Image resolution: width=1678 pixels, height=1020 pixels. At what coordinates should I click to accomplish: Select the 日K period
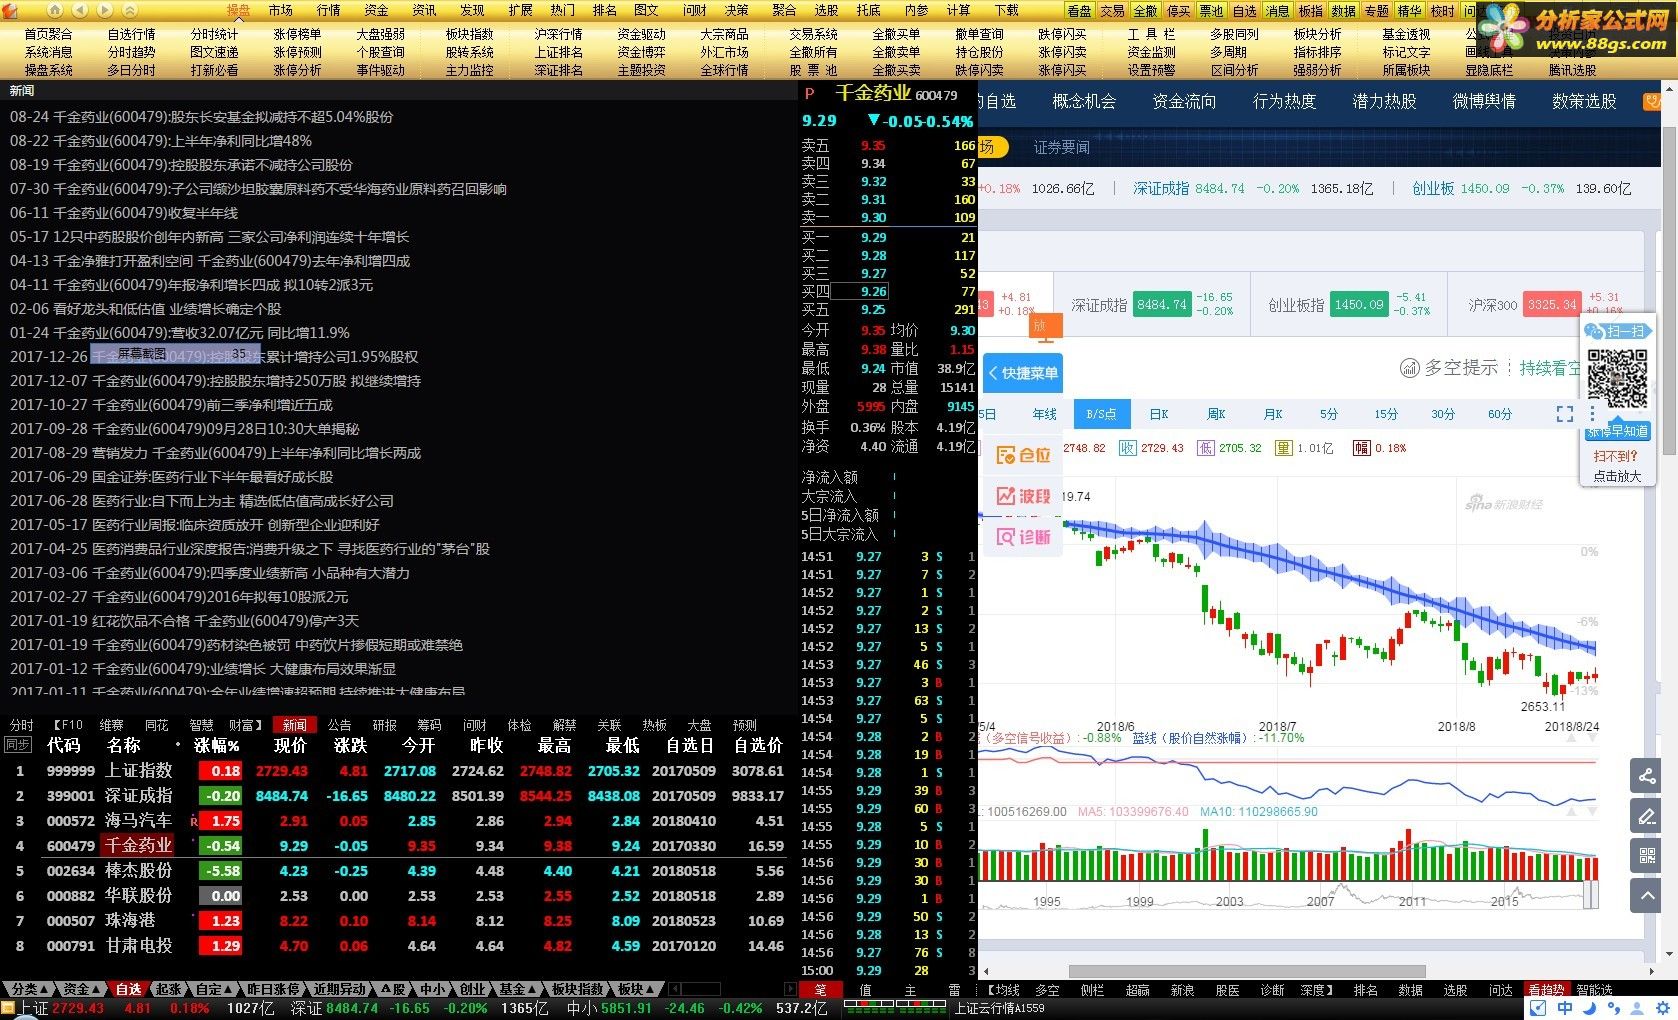1159,414
